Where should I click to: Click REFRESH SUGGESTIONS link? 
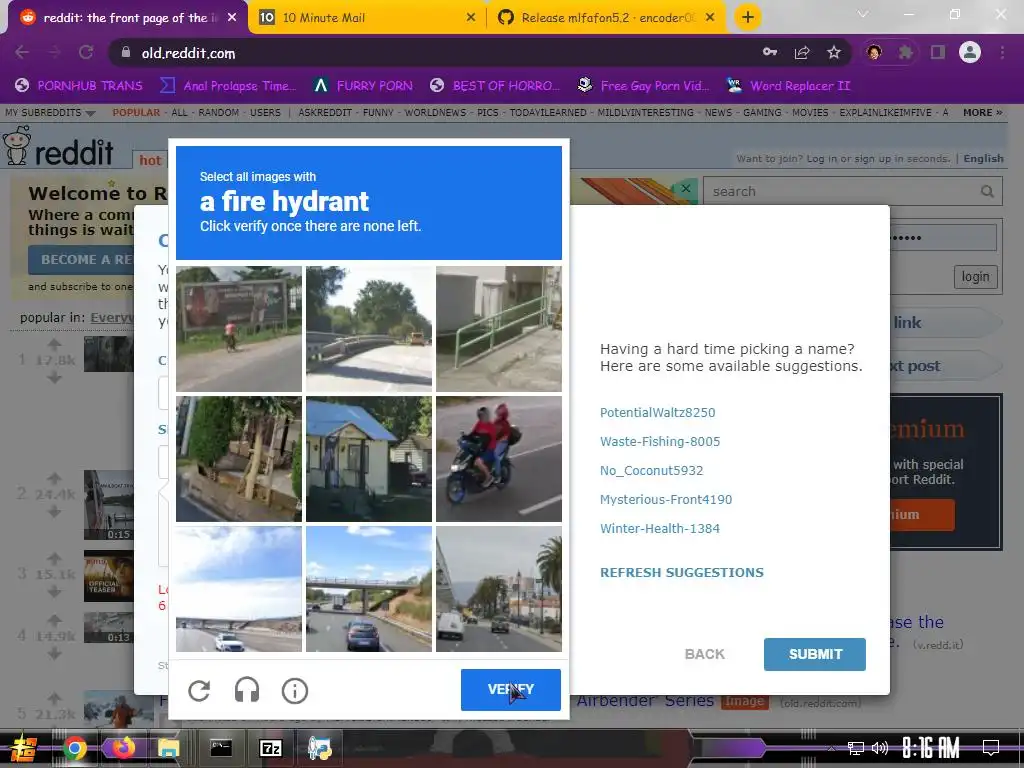[682, 573]
